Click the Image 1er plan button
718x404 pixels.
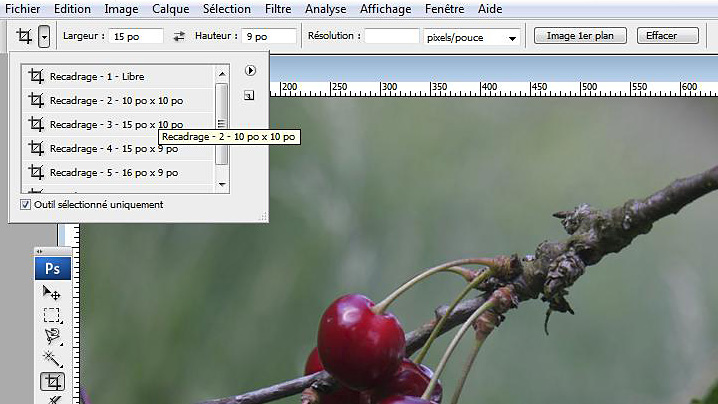pyautogui.click(x=580, y=36)
